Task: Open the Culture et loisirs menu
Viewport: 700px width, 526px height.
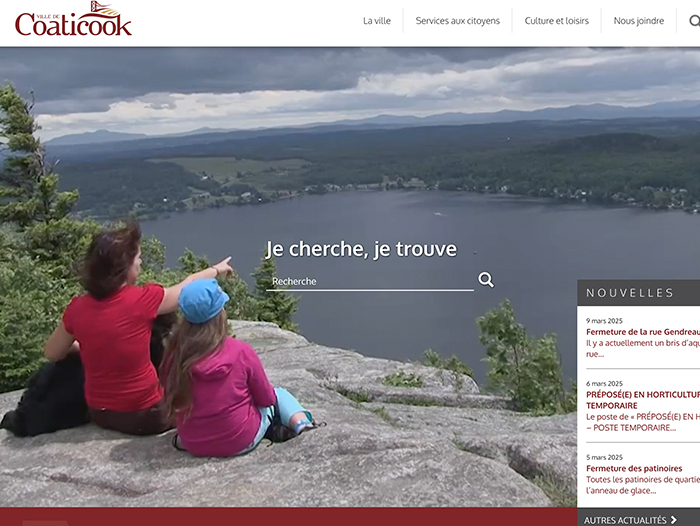Action: pos(556,21)
